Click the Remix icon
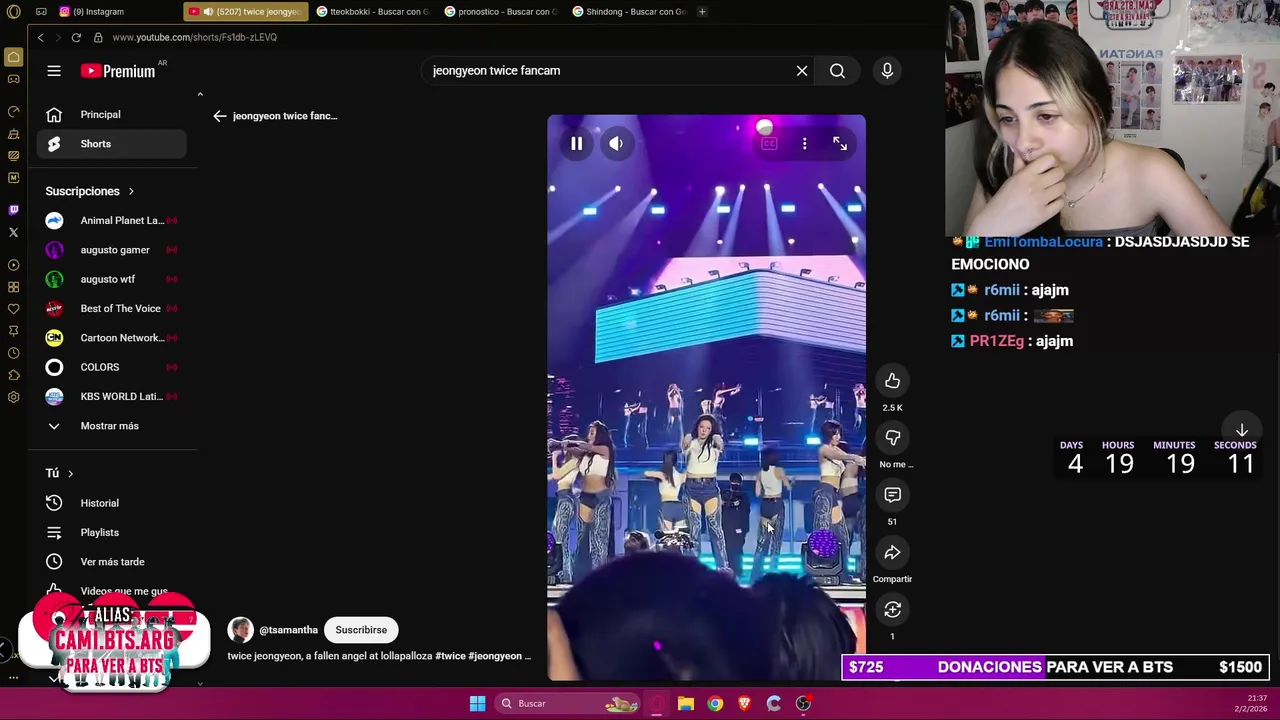1280x720 pixels. click(x=892, y=609)
